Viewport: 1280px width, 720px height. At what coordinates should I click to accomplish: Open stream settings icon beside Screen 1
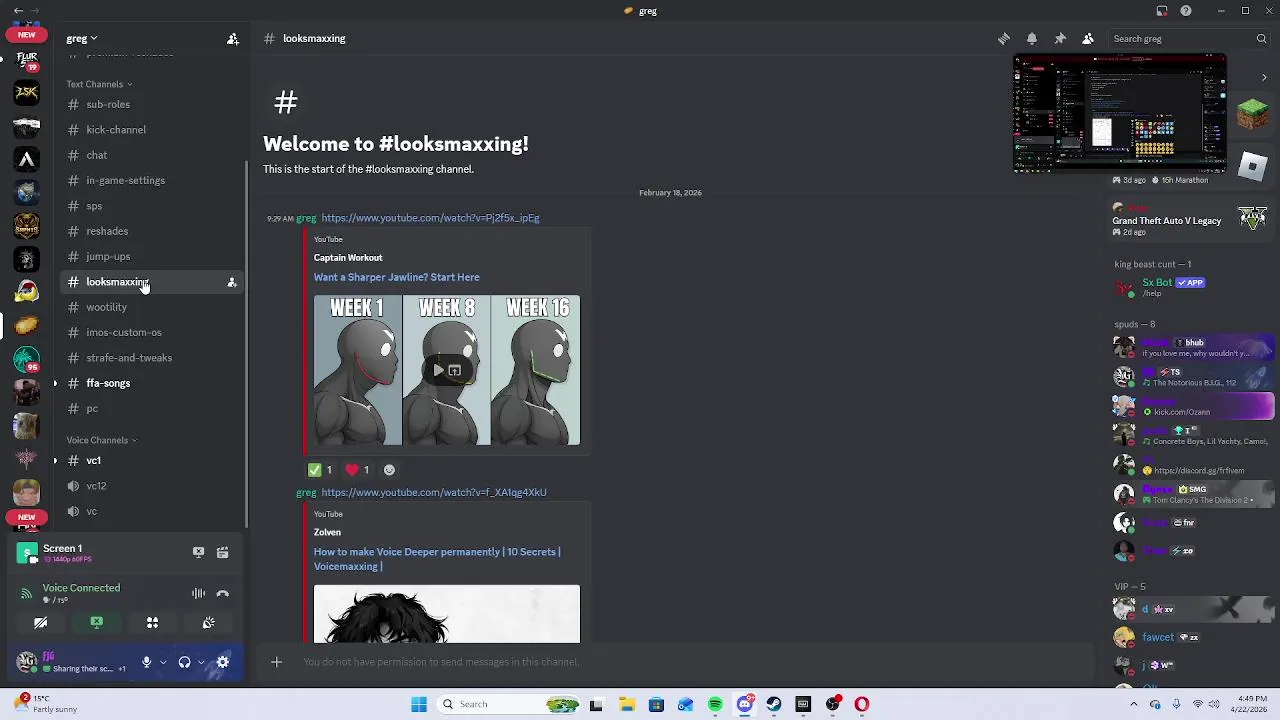(223, 552)
